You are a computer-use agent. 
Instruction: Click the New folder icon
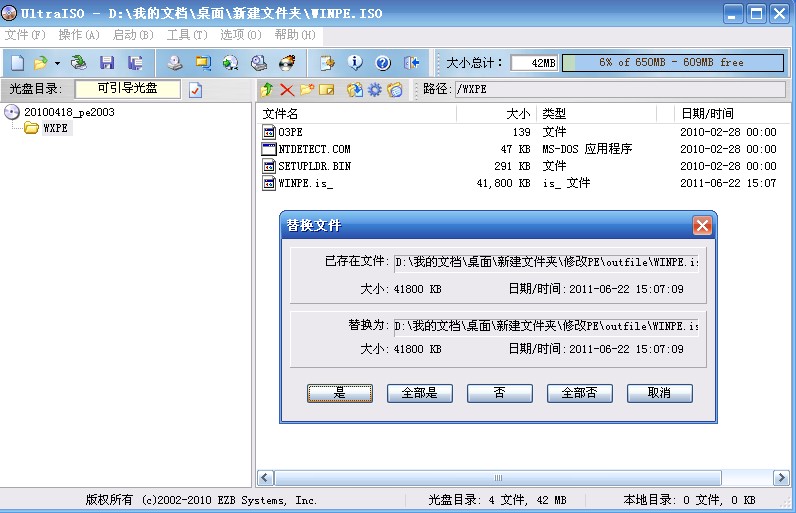pyautogui.click(x=307, y=90)
